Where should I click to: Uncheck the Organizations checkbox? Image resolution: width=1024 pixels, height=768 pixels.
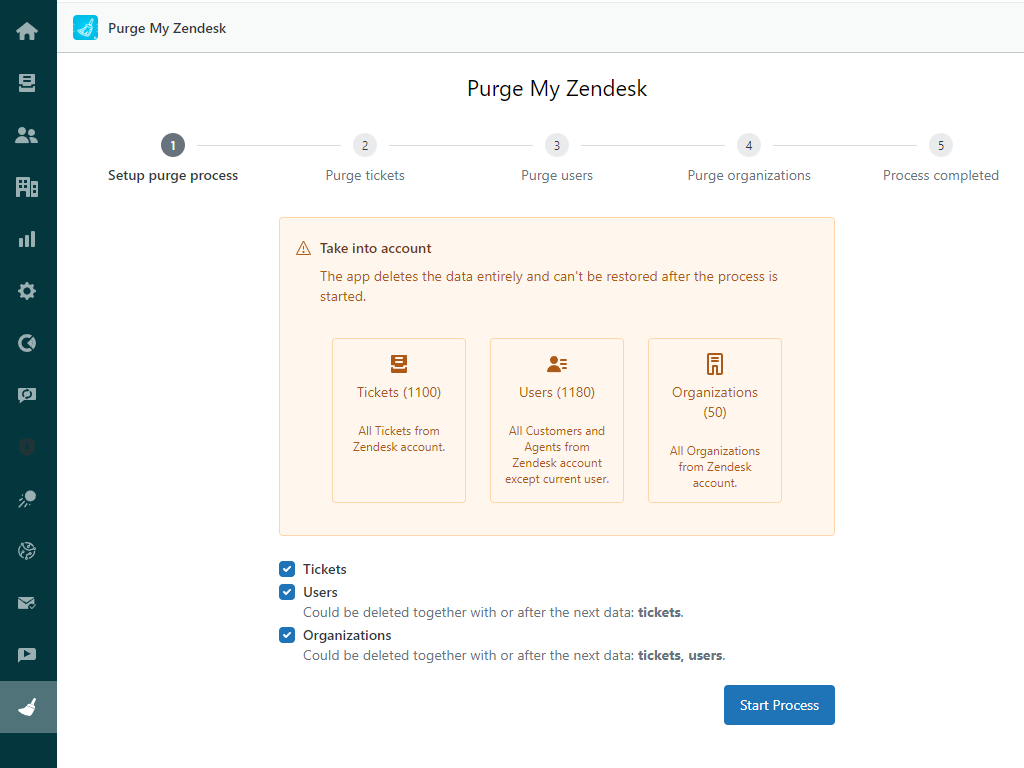pyautogui.click(x=287, y=635)
